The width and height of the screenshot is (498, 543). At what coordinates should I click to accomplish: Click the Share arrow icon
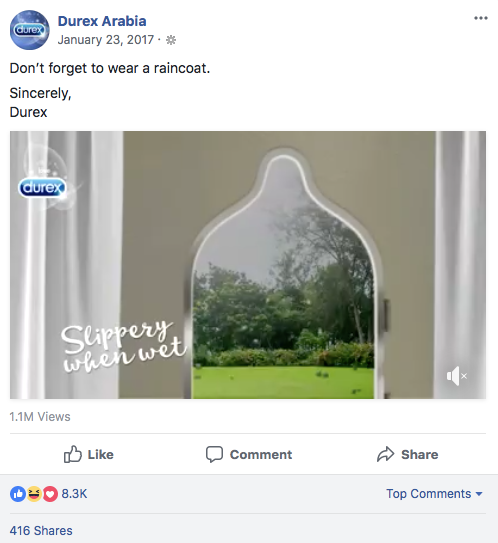tap(385, 454)
